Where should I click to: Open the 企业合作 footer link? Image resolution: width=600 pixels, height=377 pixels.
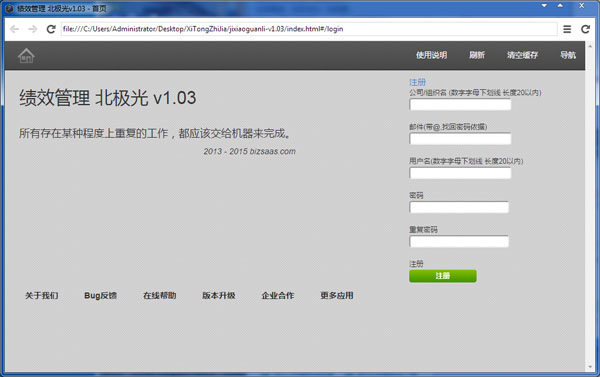[x=278, y=295]
